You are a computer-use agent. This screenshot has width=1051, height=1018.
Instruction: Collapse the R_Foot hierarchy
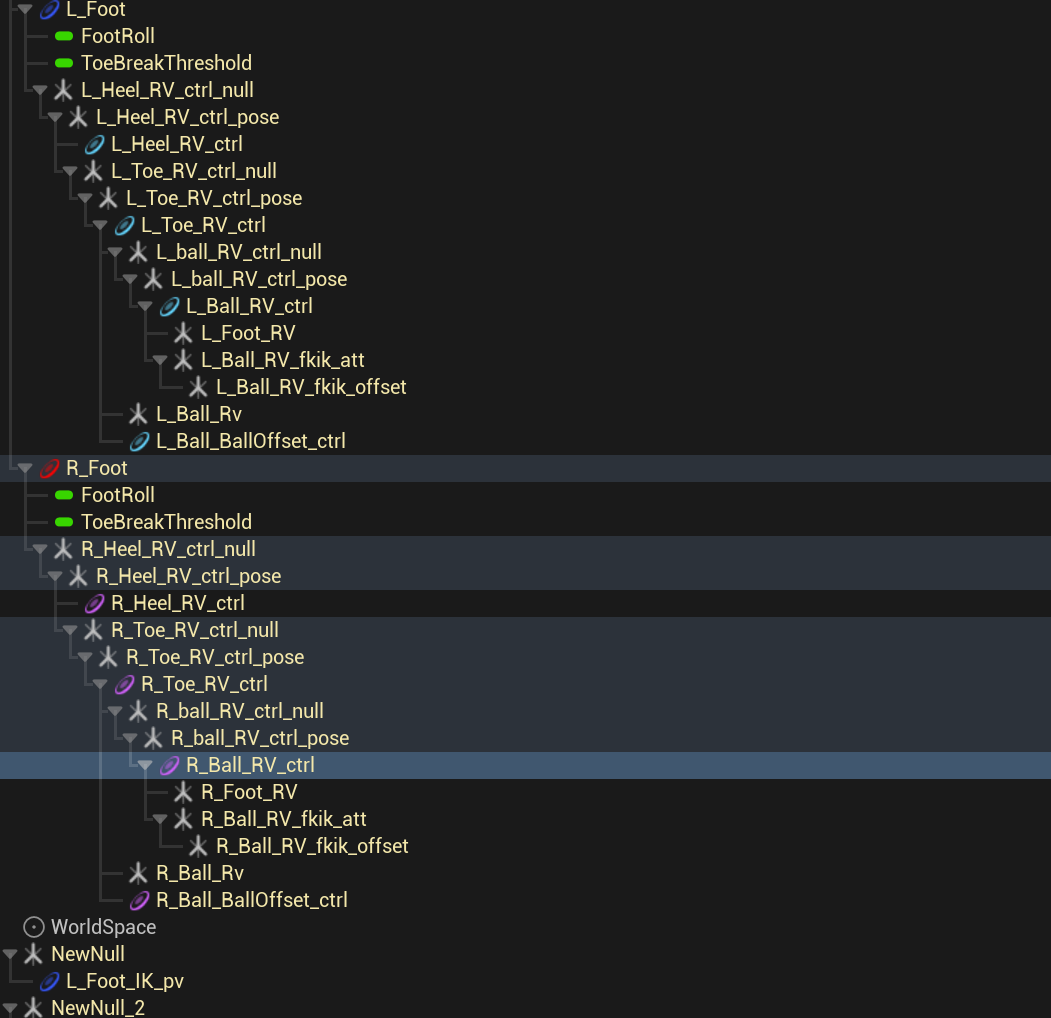pos(25,468)
